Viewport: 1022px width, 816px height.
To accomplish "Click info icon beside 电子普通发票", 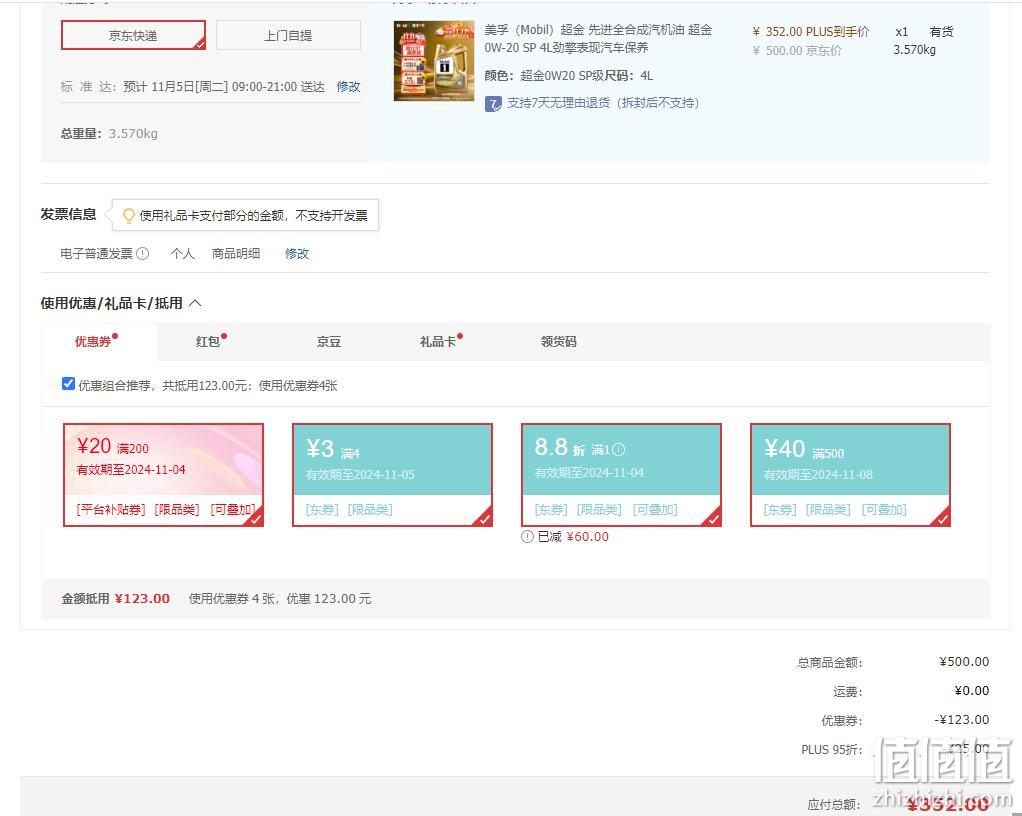I will [x=143, y=254].
